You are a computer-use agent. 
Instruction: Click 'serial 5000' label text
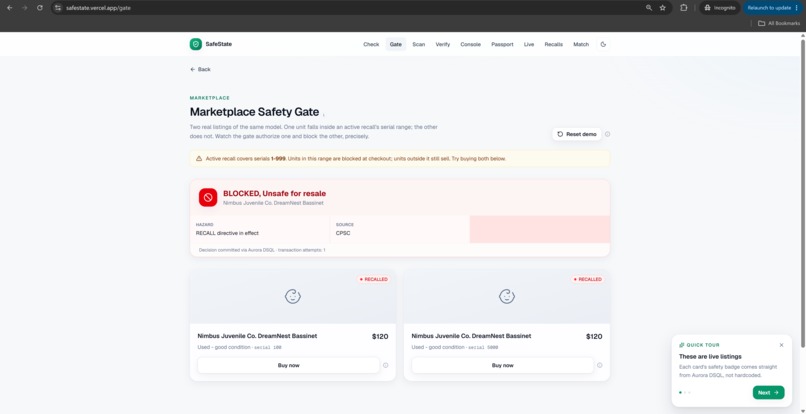click(x=483, y=348)
